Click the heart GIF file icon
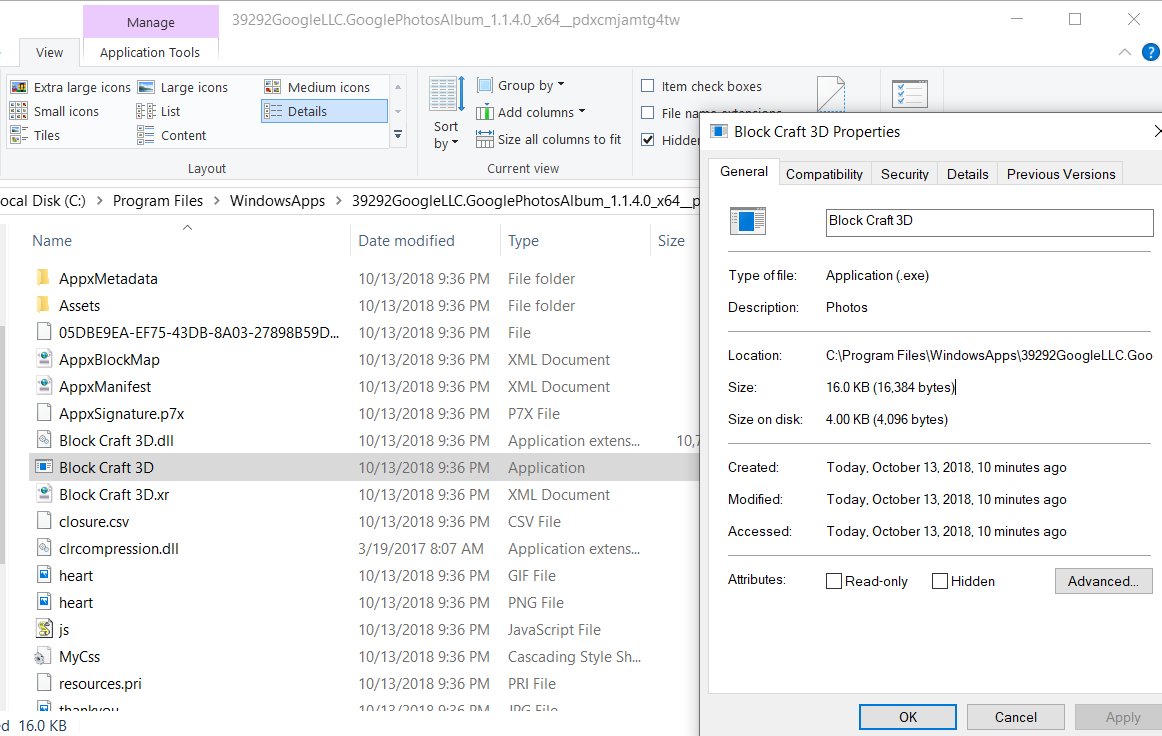This screenshot has width=1162, height=736. click(x=44, y=575)
